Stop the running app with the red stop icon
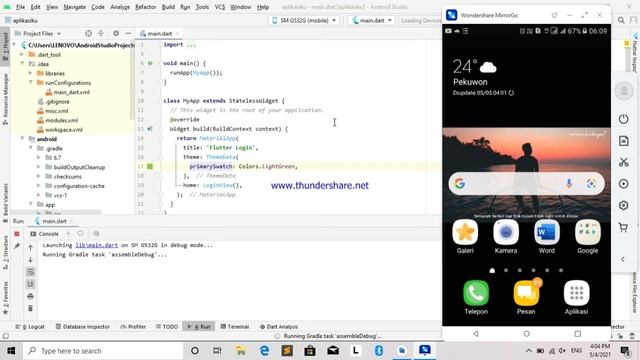Image resolution: width=640 pixels, height=360 pixels. (17, 234)
